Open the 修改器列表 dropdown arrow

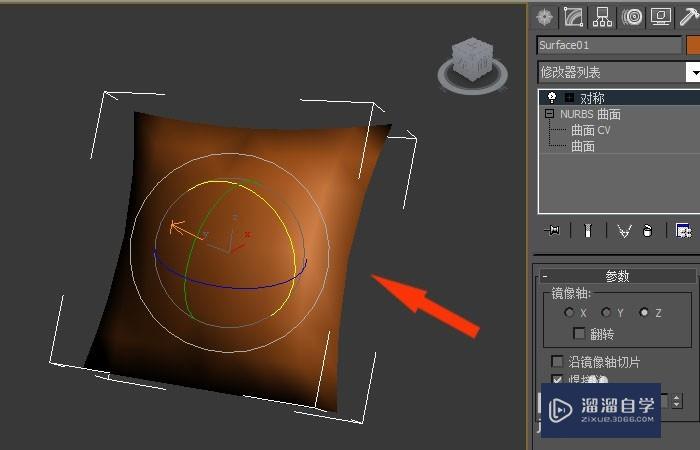point(693,72)
